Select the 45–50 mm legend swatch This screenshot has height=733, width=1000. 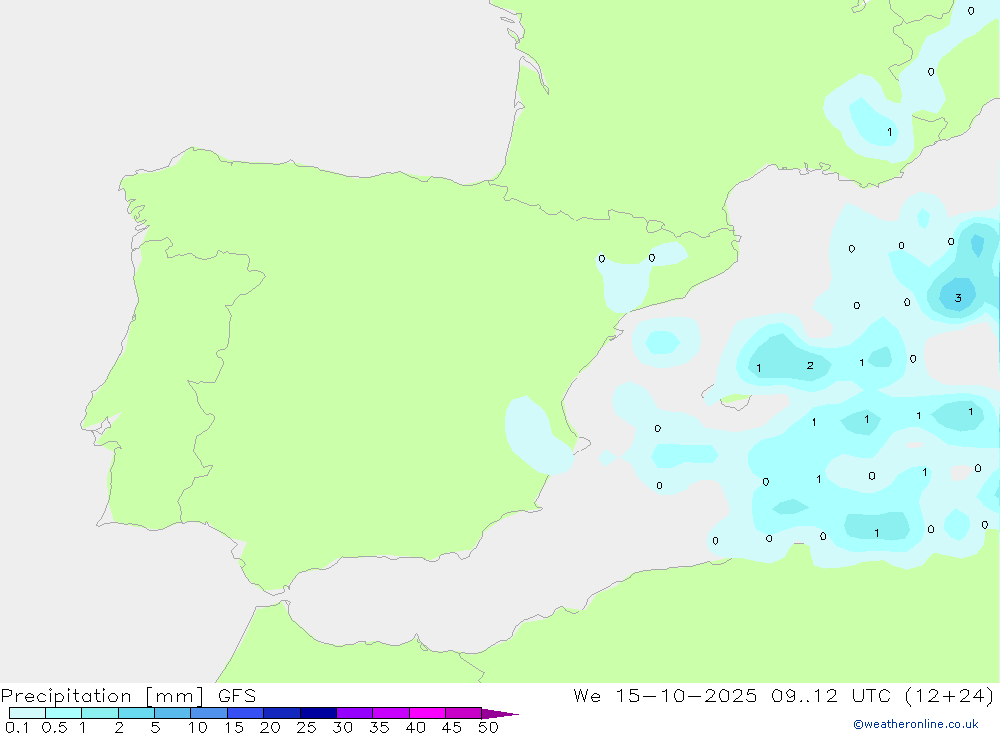(463, 713)
